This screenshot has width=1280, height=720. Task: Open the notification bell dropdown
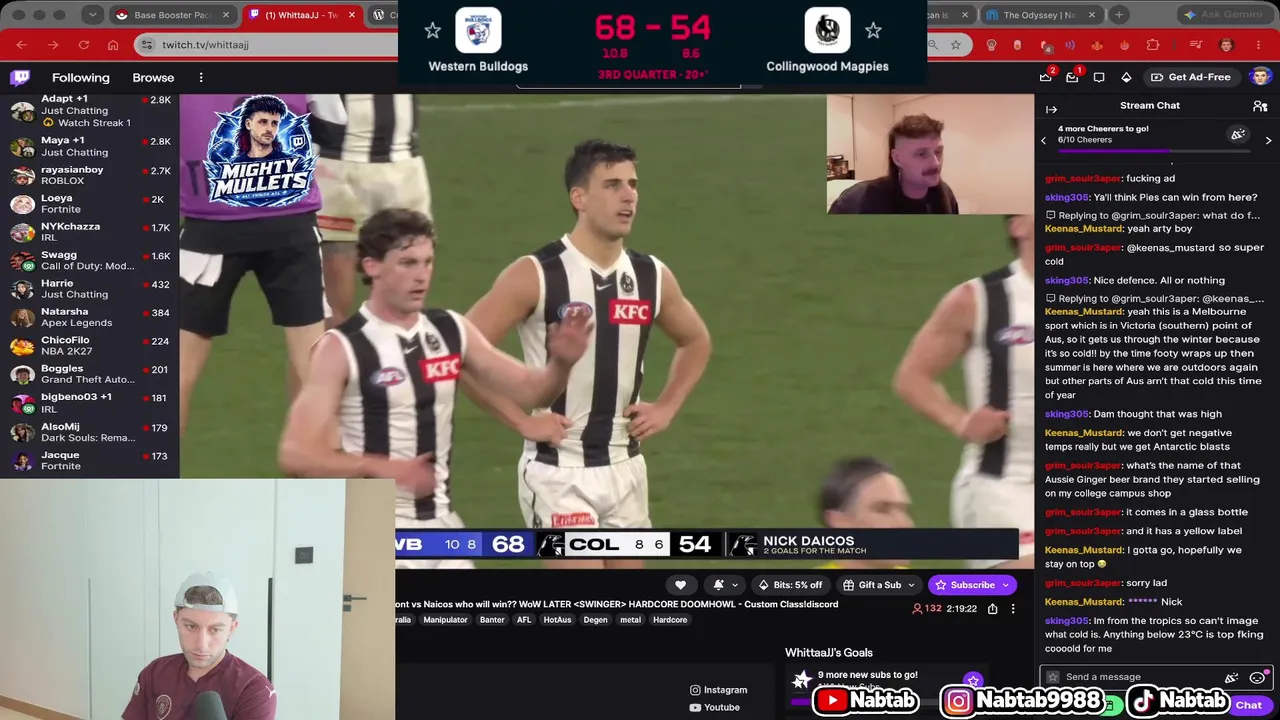point(725,585)
